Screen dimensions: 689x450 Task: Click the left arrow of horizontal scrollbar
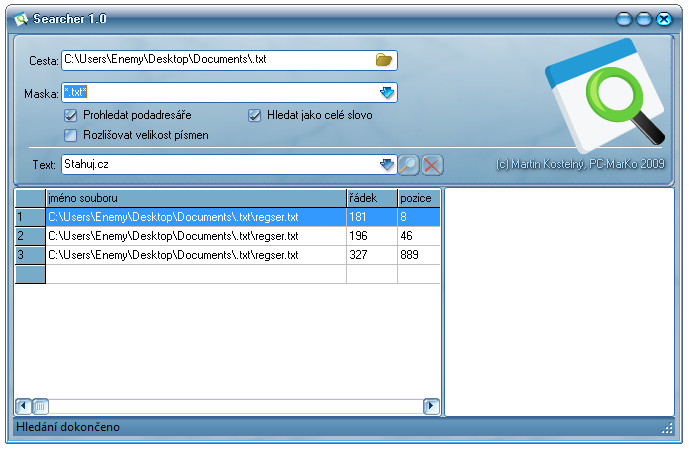(23, 406)
